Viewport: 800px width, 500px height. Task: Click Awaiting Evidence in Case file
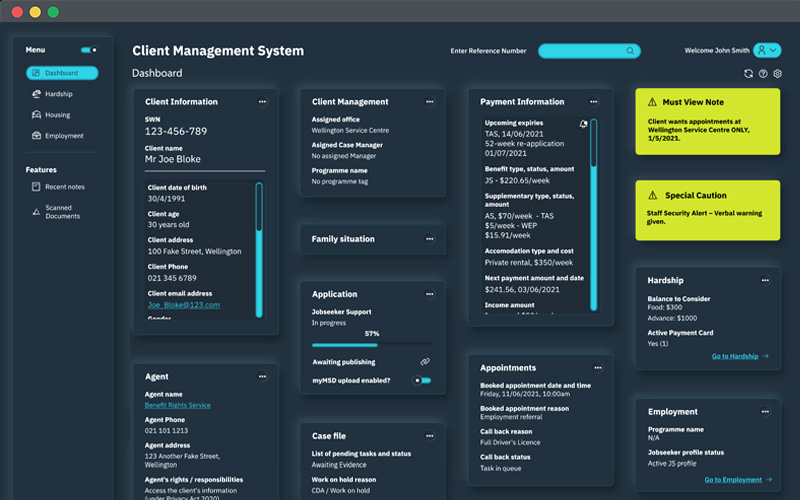(339, 465)
